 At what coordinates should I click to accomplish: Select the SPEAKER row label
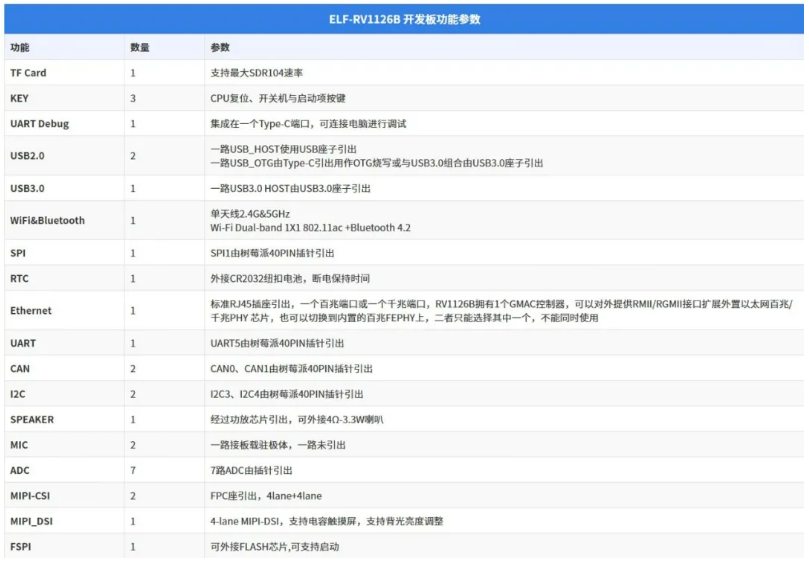(x=32, y=420)
